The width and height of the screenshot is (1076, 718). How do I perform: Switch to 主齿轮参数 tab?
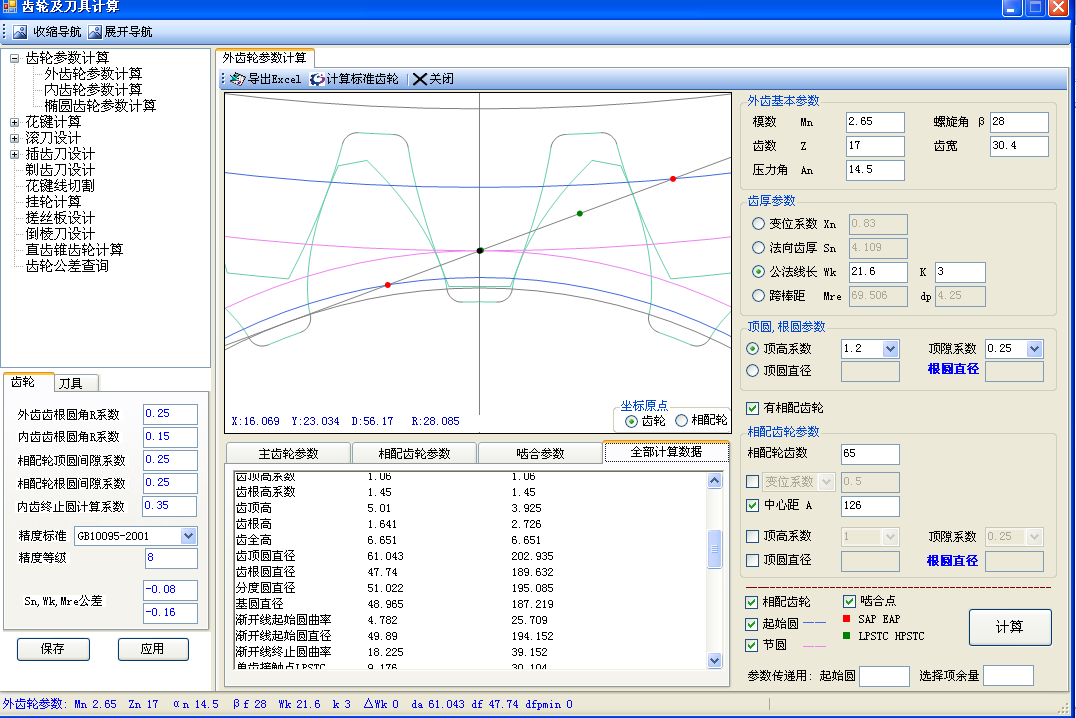click(x=288, y=454)
